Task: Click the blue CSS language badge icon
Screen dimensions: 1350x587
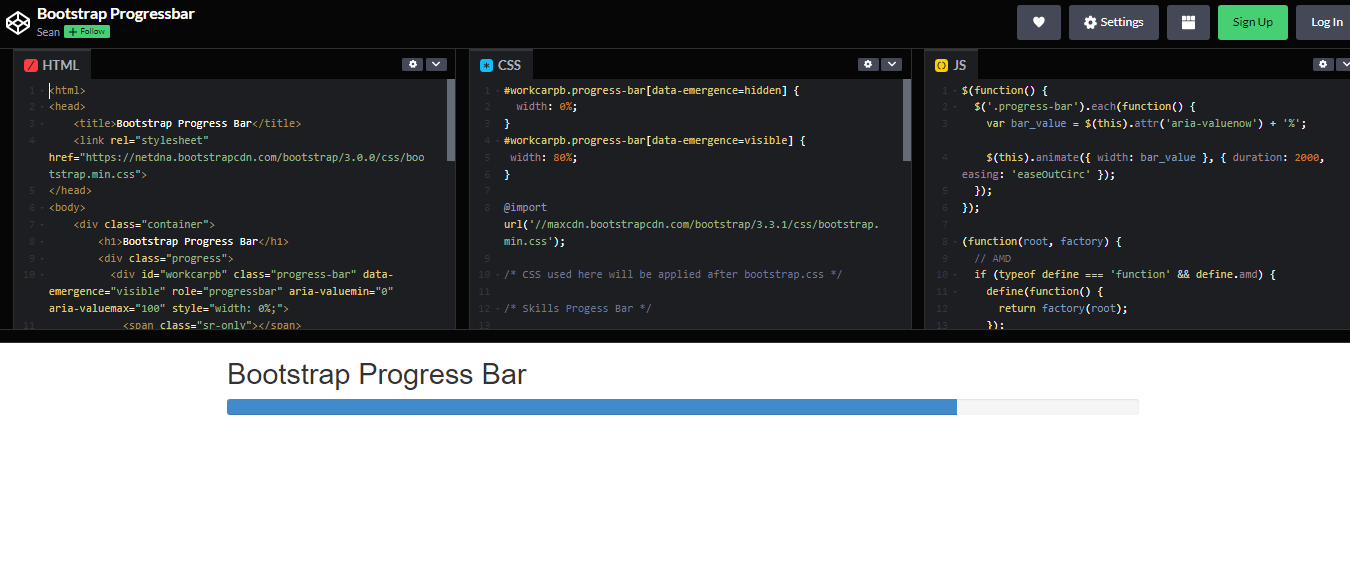Action: 487,63
